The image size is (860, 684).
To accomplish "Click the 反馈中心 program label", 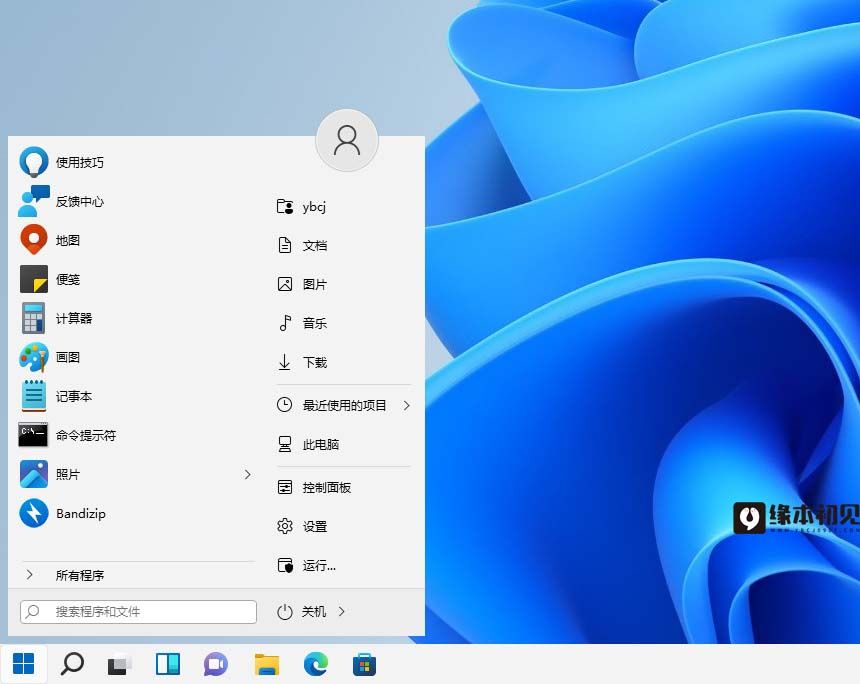I will [x=80, y=201].
